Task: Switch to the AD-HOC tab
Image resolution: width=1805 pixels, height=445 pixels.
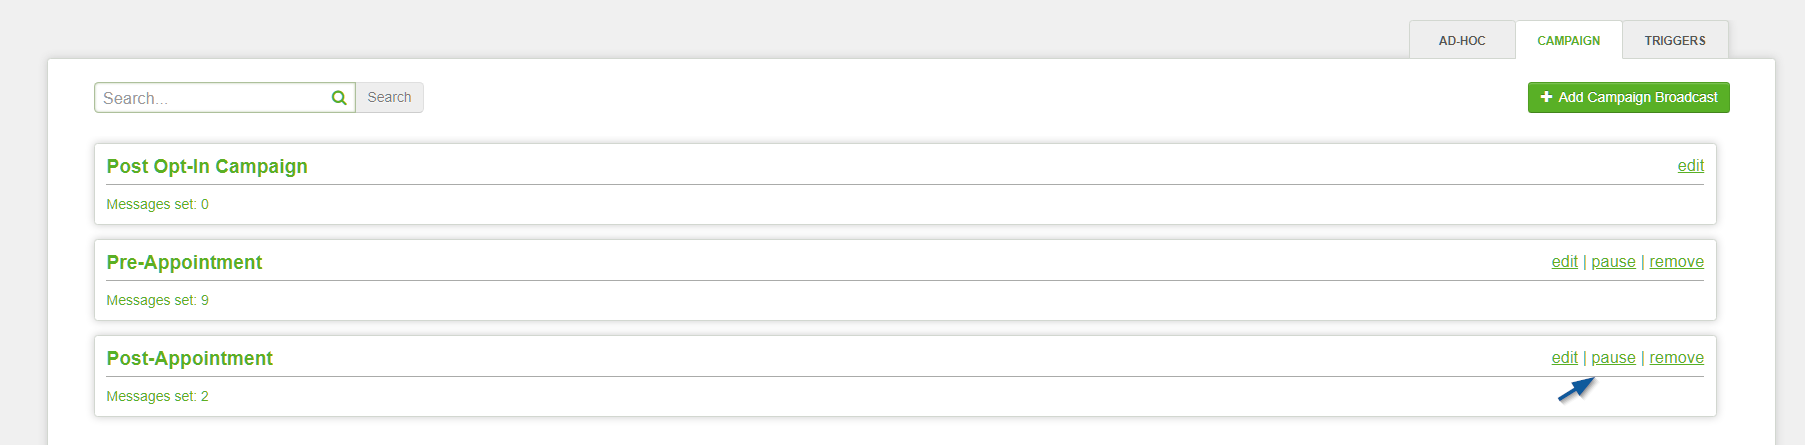Action: pyautogui.click(x=1462, y=40)
